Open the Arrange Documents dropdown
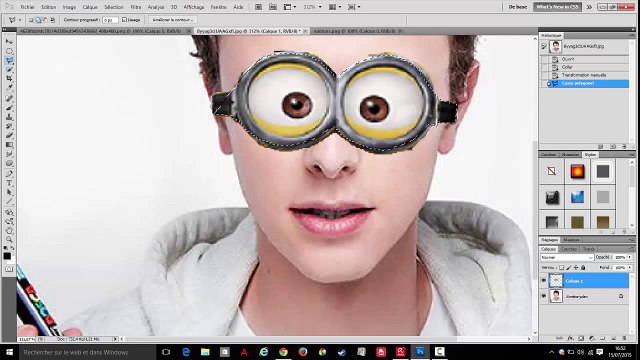The width and height of the screenshot is (640, 360). pyautogui.click(x=335, y=7)
